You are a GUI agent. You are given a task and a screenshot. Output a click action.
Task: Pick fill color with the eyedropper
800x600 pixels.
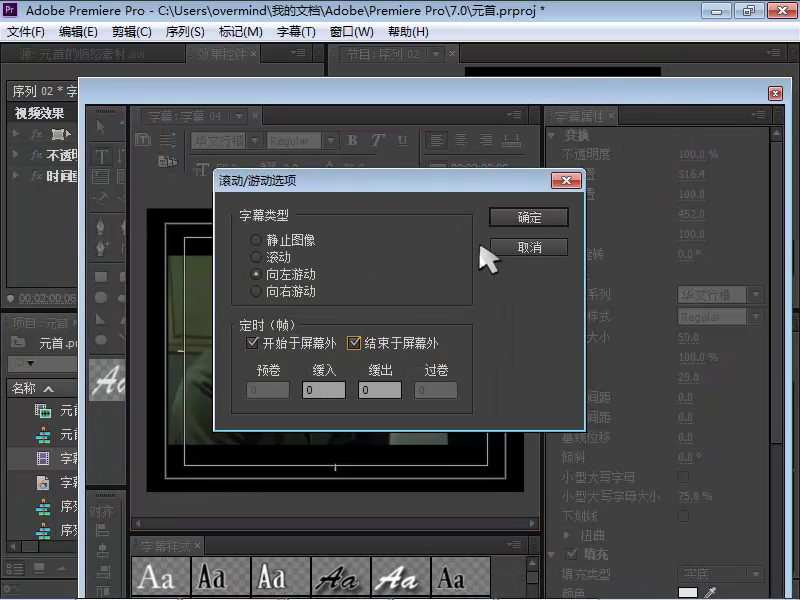pos(710,592)
